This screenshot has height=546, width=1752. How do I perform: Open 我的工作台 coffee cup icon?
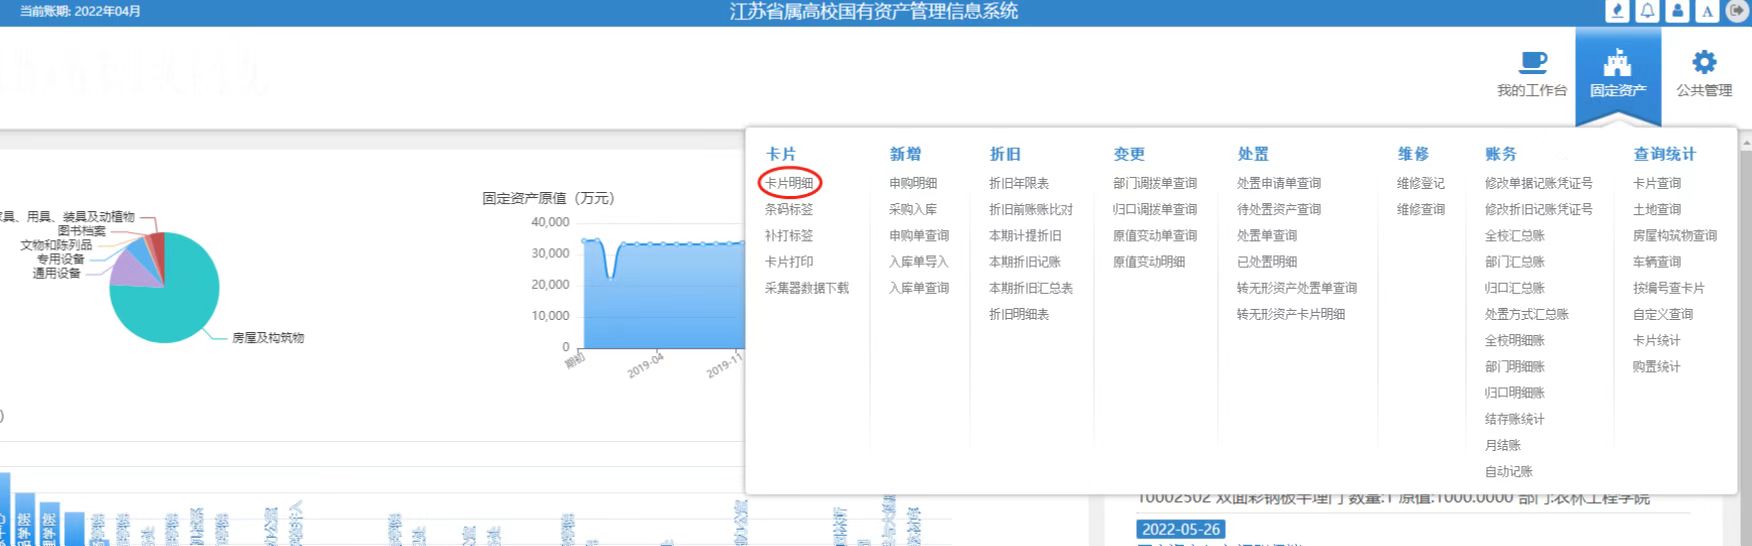[1532, 63]
